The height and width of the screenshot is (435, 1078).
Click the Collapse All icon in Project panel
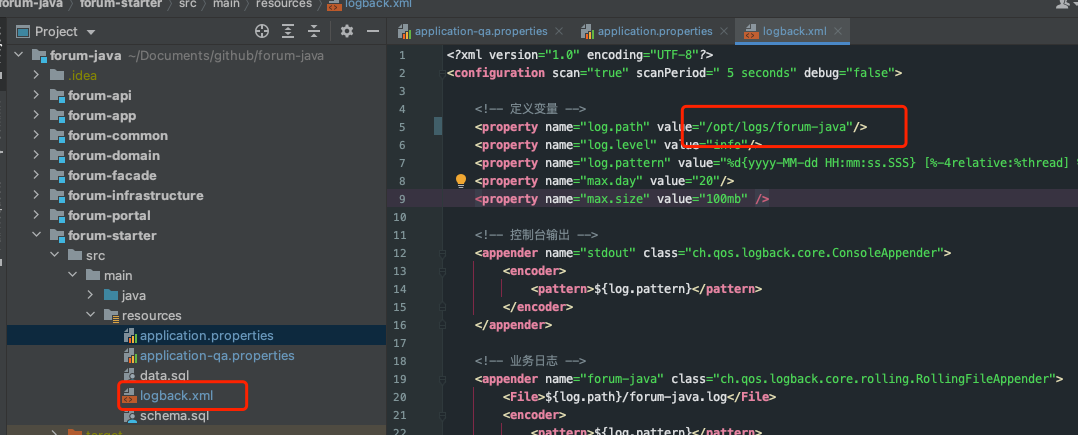[x=314, y=31]
